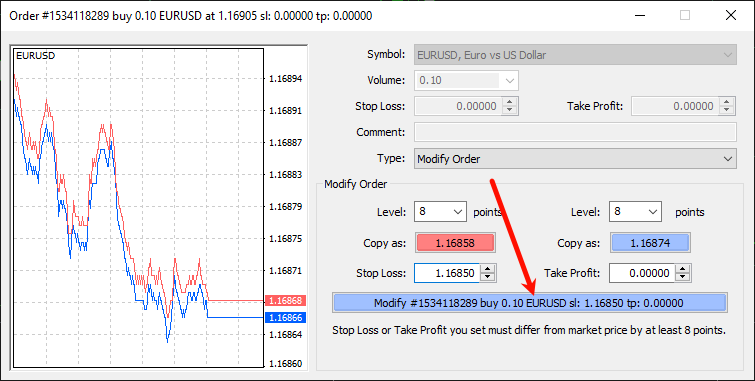This screenshot has height=381, width=755.
Task: Decrease Modify Order Take Profit with down arrow
Action: (x=683, y=277)
